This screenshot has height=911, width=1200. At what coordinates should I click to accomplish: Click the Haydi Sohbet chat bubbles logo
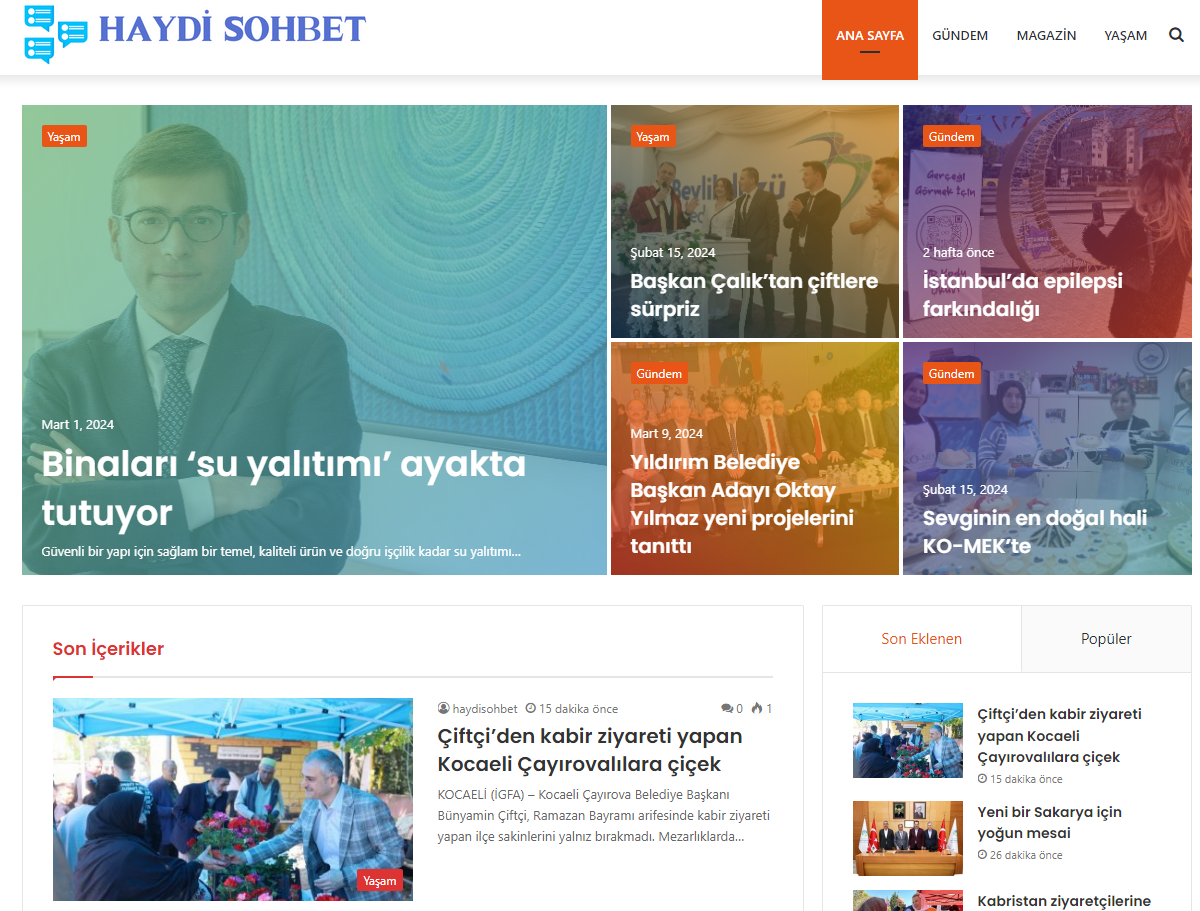(x=56, y=34)
